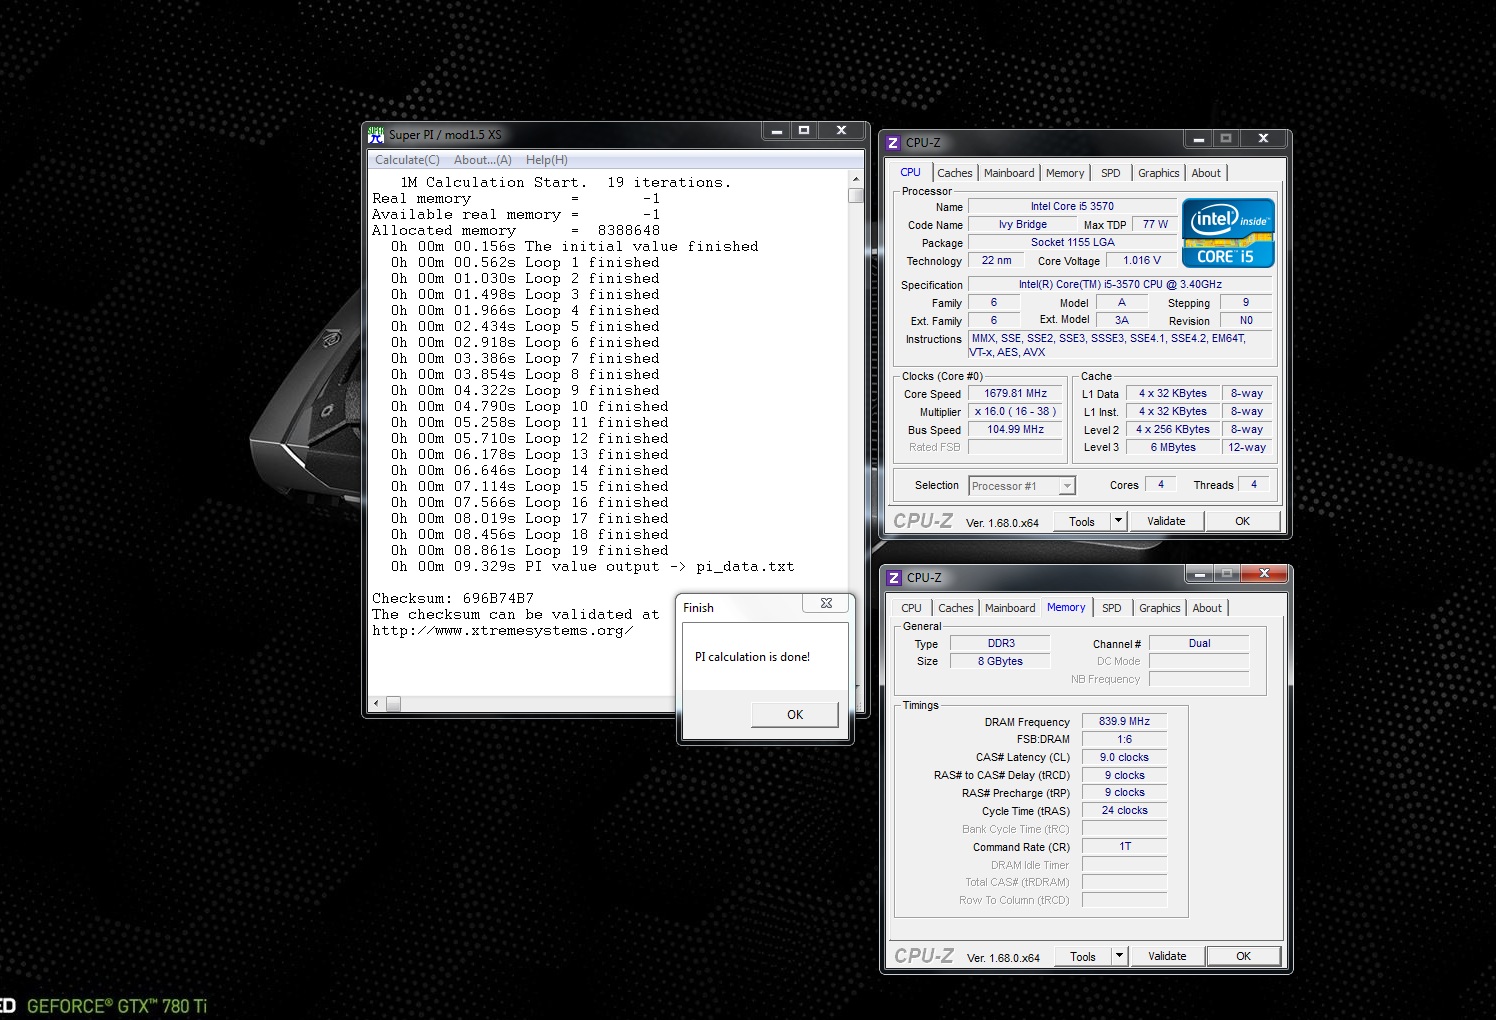This screenshot has width=1496, height=1020.
Task: Click OK in the Finish dialog
Action: pos(795,714)
